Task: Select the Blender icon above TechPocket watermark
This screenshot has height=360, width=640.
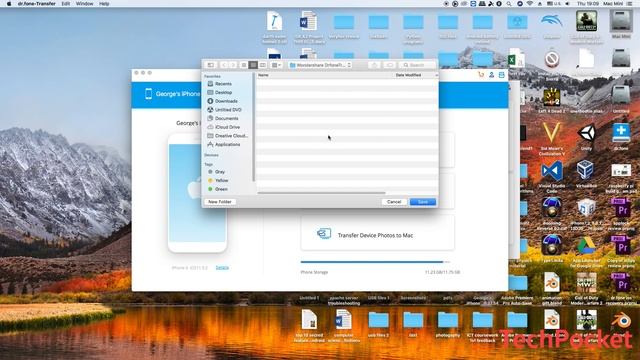Action: click(621, 320)
